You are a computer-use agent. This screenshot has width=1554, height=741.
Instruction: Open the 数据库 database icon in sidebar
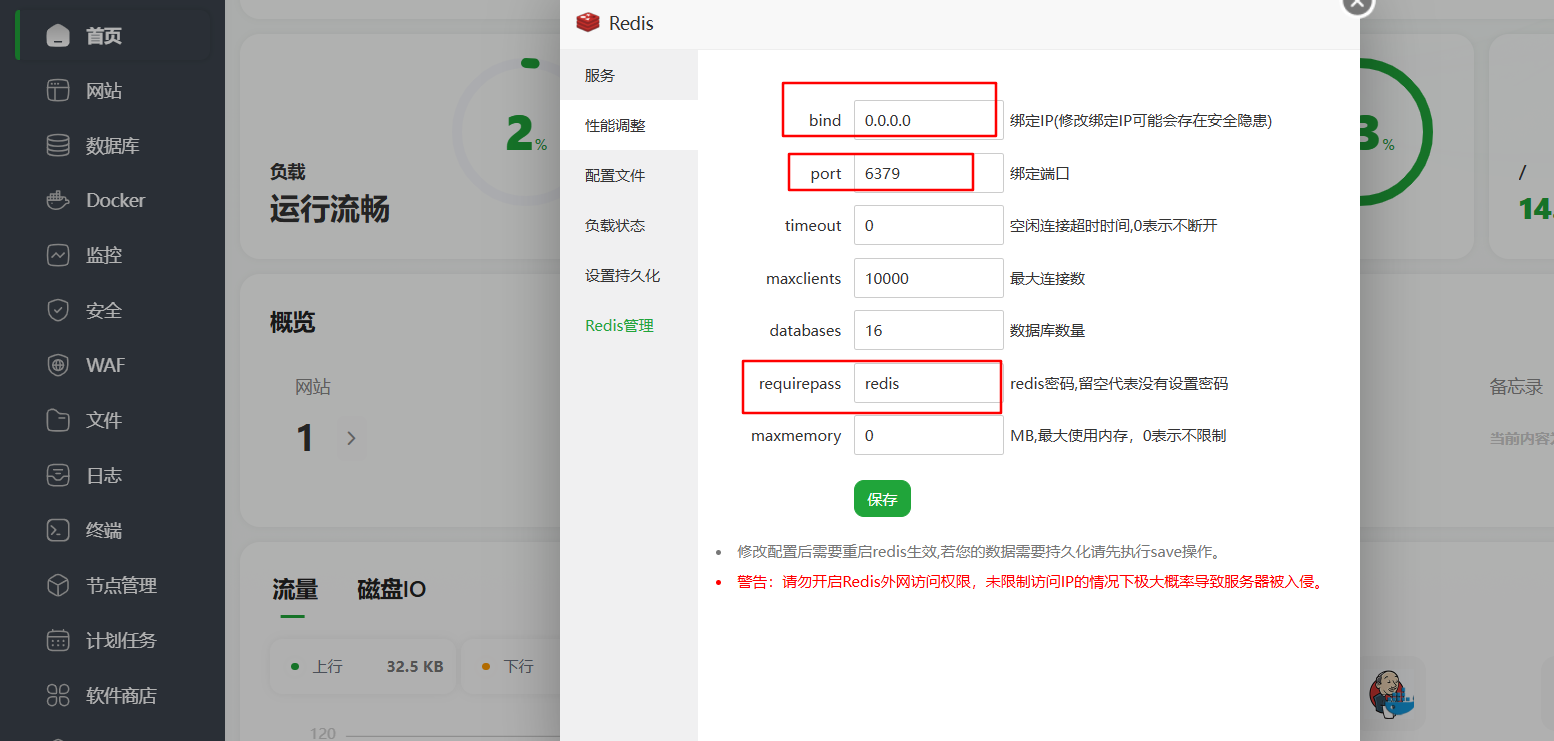point(59,146)
